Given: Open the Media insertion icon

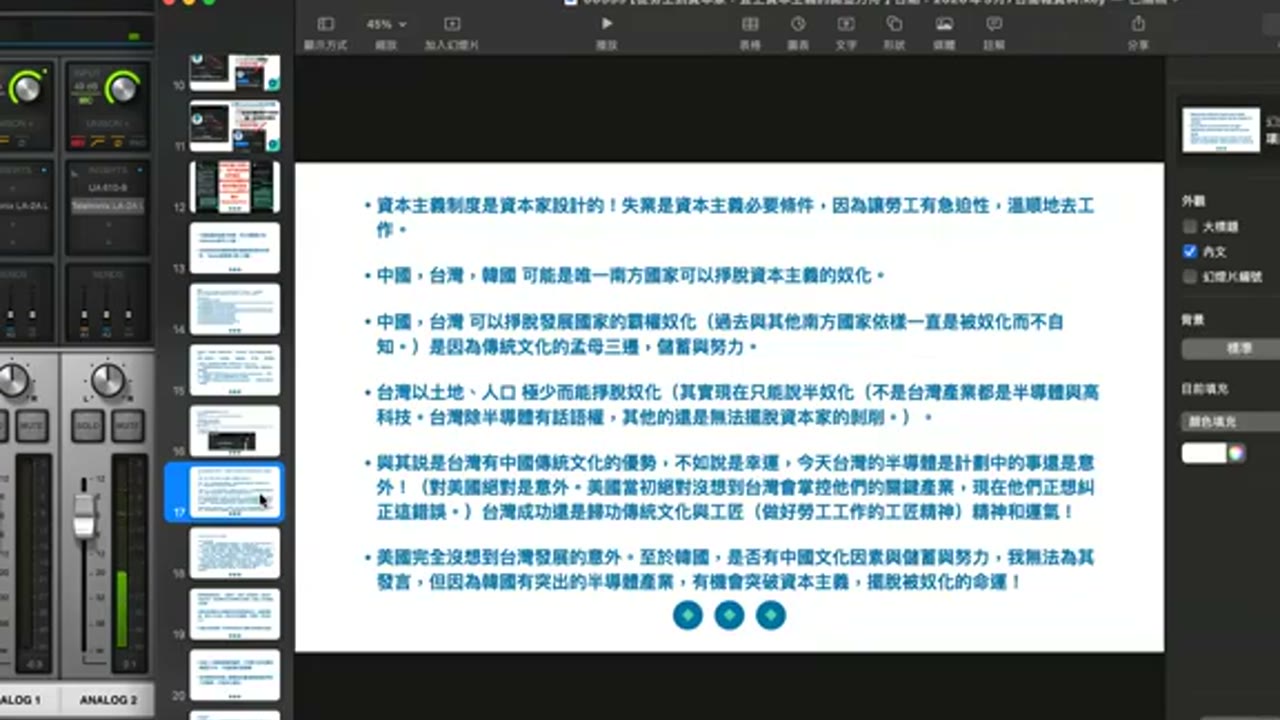Looking at the screenshot, I should pyautogui.click(x=944, y=24).
